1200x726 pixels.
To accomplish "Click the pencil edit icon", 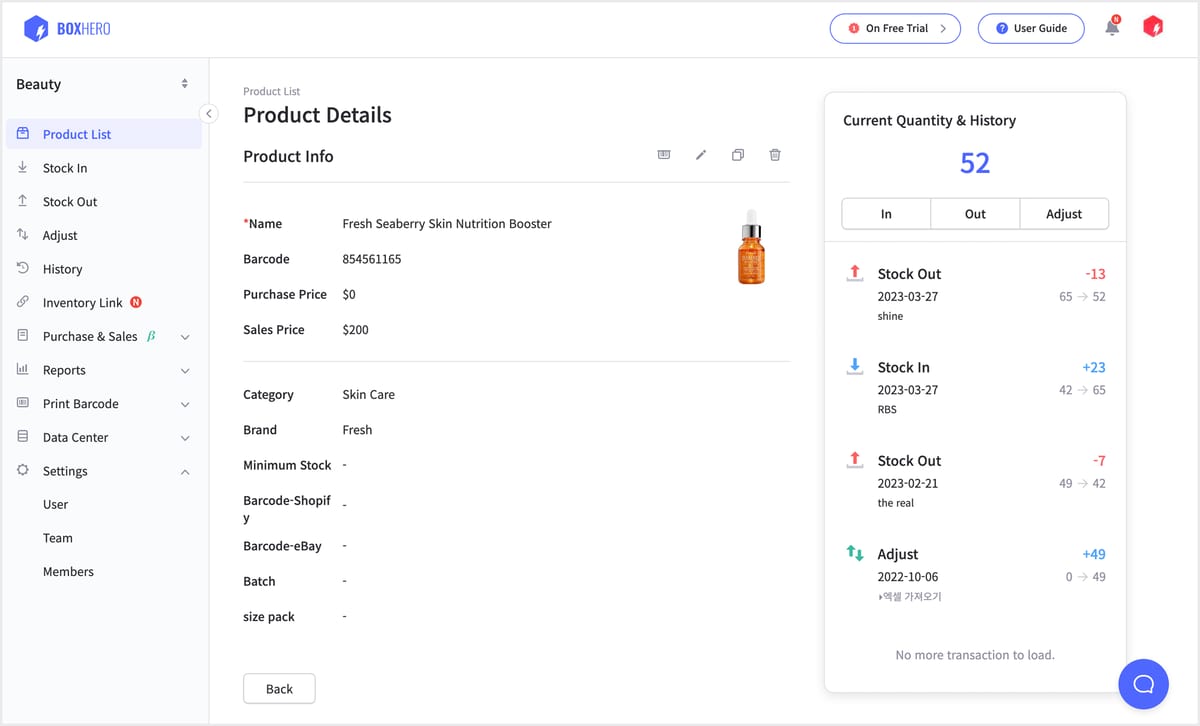I will pos(701,155).
